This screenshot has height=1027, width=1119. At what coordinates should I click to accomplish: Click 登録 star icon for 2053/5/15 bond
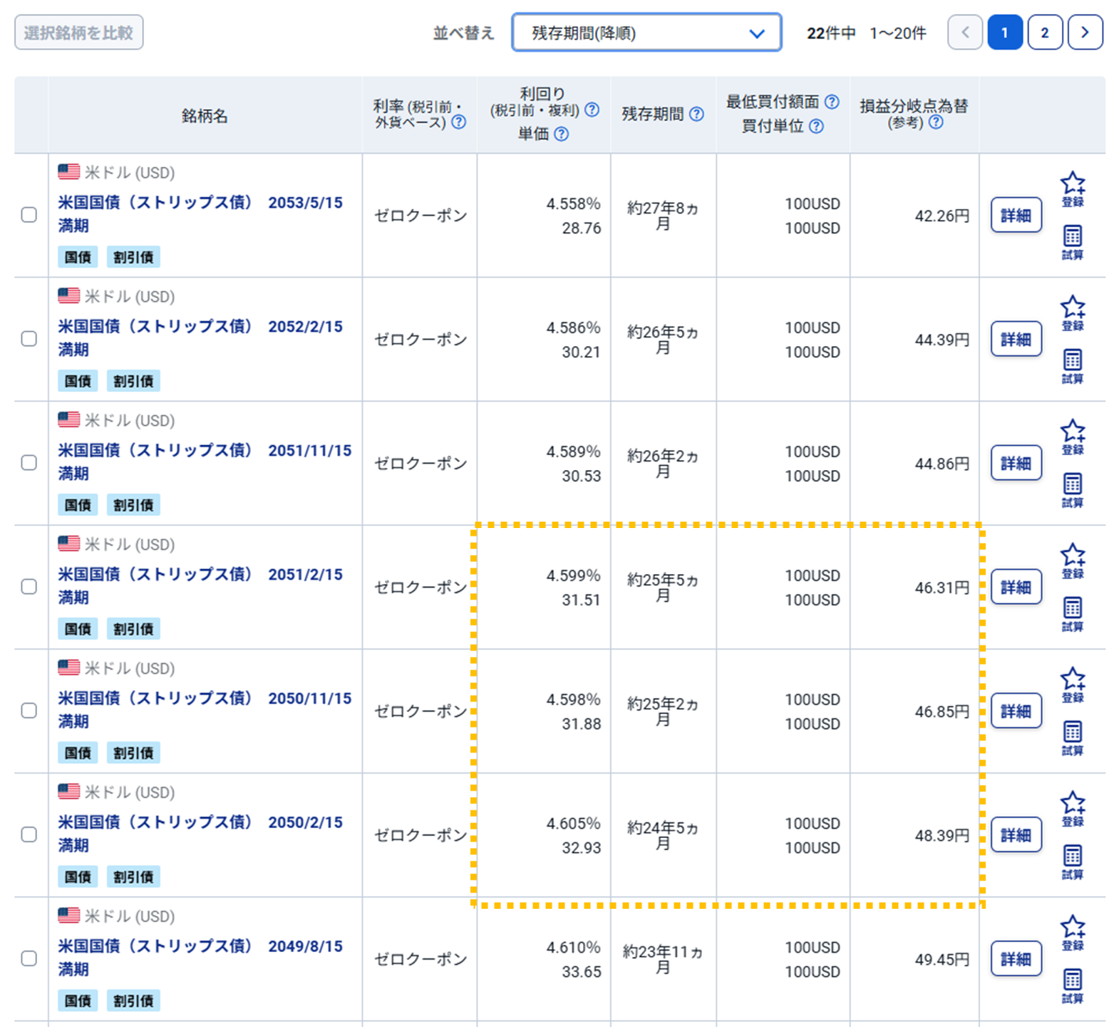click(1072, 185)
